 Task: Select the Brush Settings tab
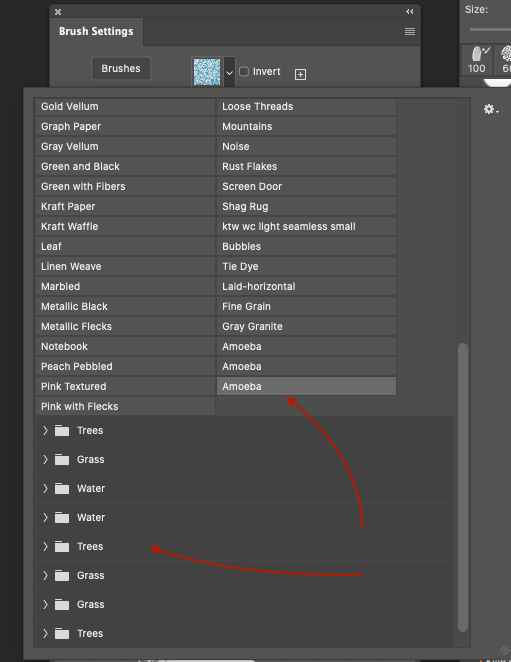pyautogui.click(x=96, y=31)
